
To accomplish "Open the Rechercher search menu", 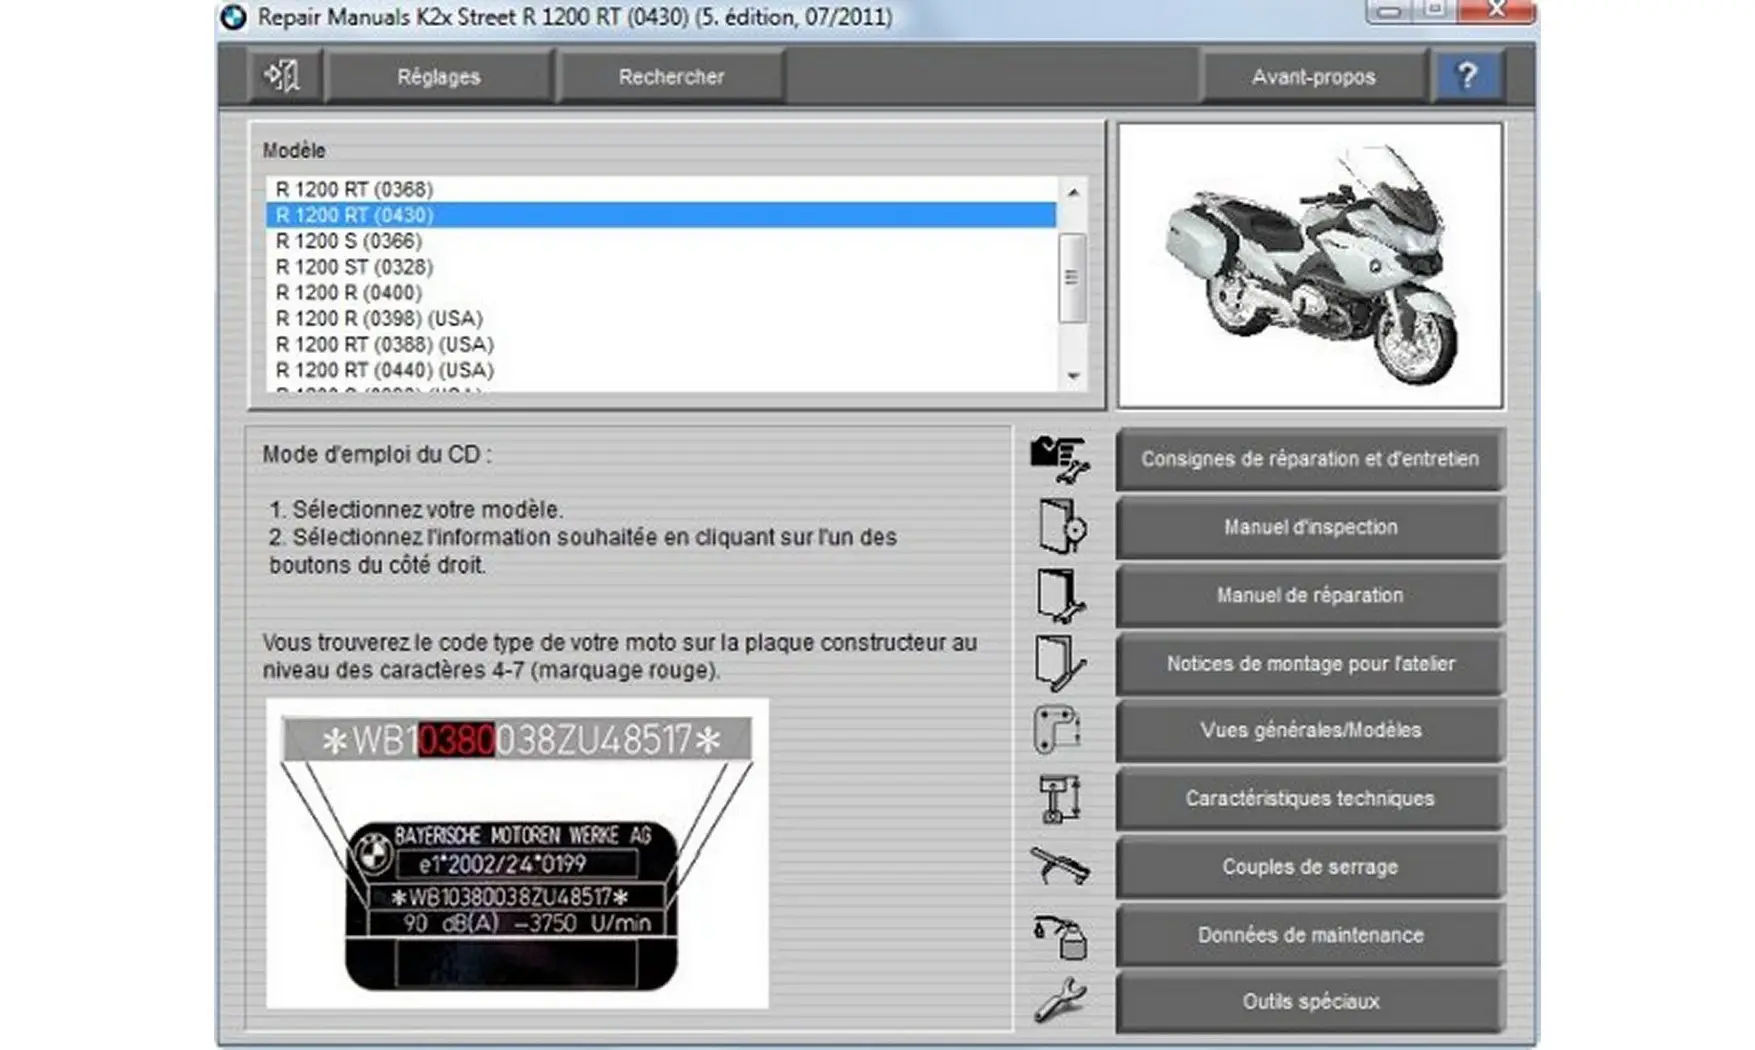I will pyautogui.click(x=671, y=77).
